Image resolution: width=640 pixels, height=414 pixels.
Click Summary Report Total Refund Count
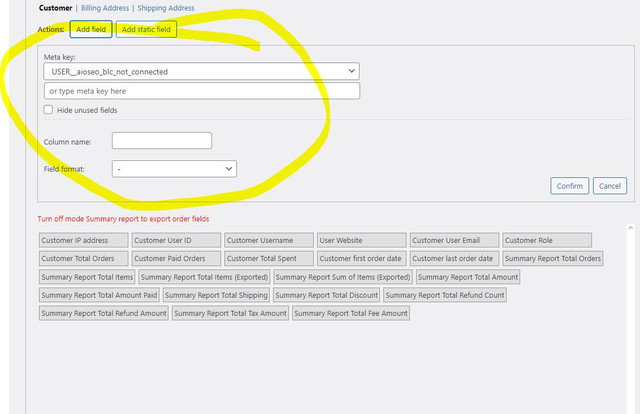coord(445,295)
